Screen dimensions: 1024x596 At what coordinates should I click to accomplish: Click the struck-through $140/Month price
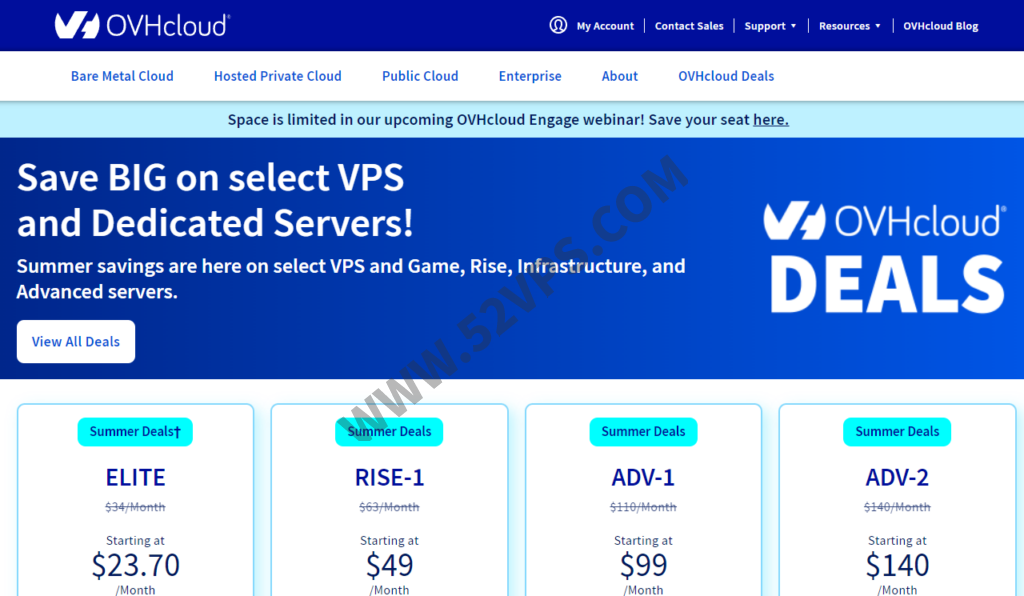pos(897,507)
